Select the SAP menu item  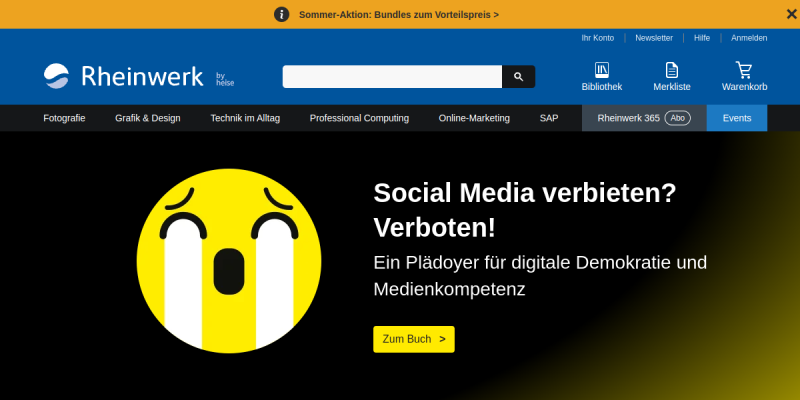click(x=549, y=118)
